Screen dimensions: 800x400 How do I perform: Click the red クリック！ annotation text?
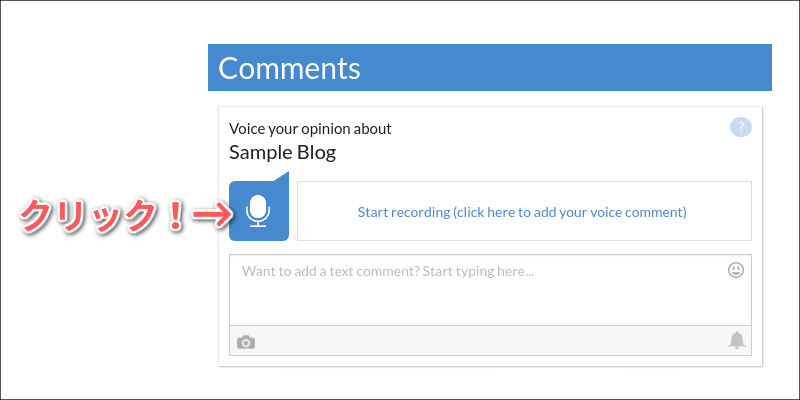[x=102, y=216]
